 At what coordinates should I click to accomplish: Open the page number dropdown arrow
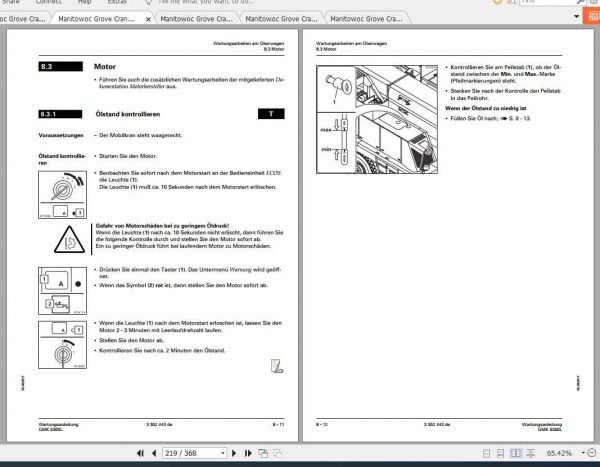pyautogui.click(x=223, y=453)
